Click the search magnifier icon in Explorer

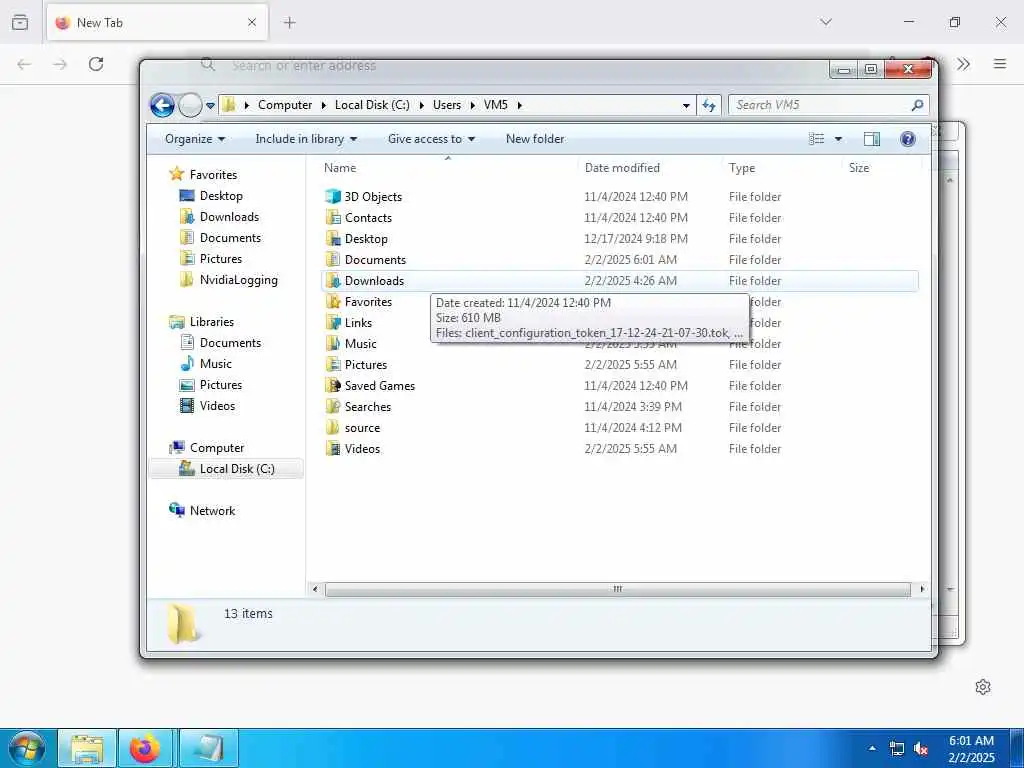918,105
